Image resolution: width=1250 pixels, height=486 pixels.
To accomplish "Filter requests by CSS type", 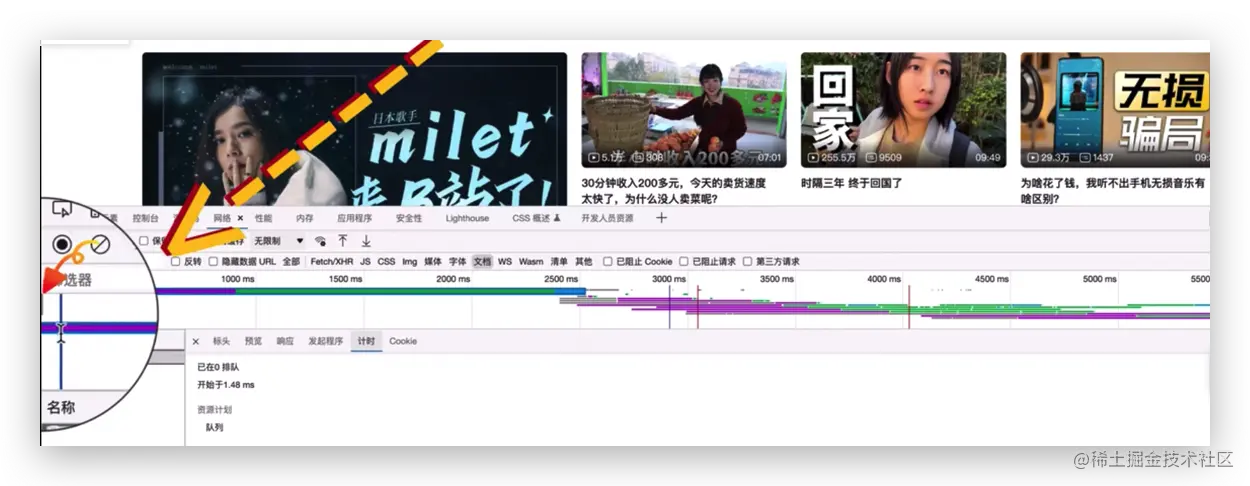I will pyautogui.click(x=386, y=262).
